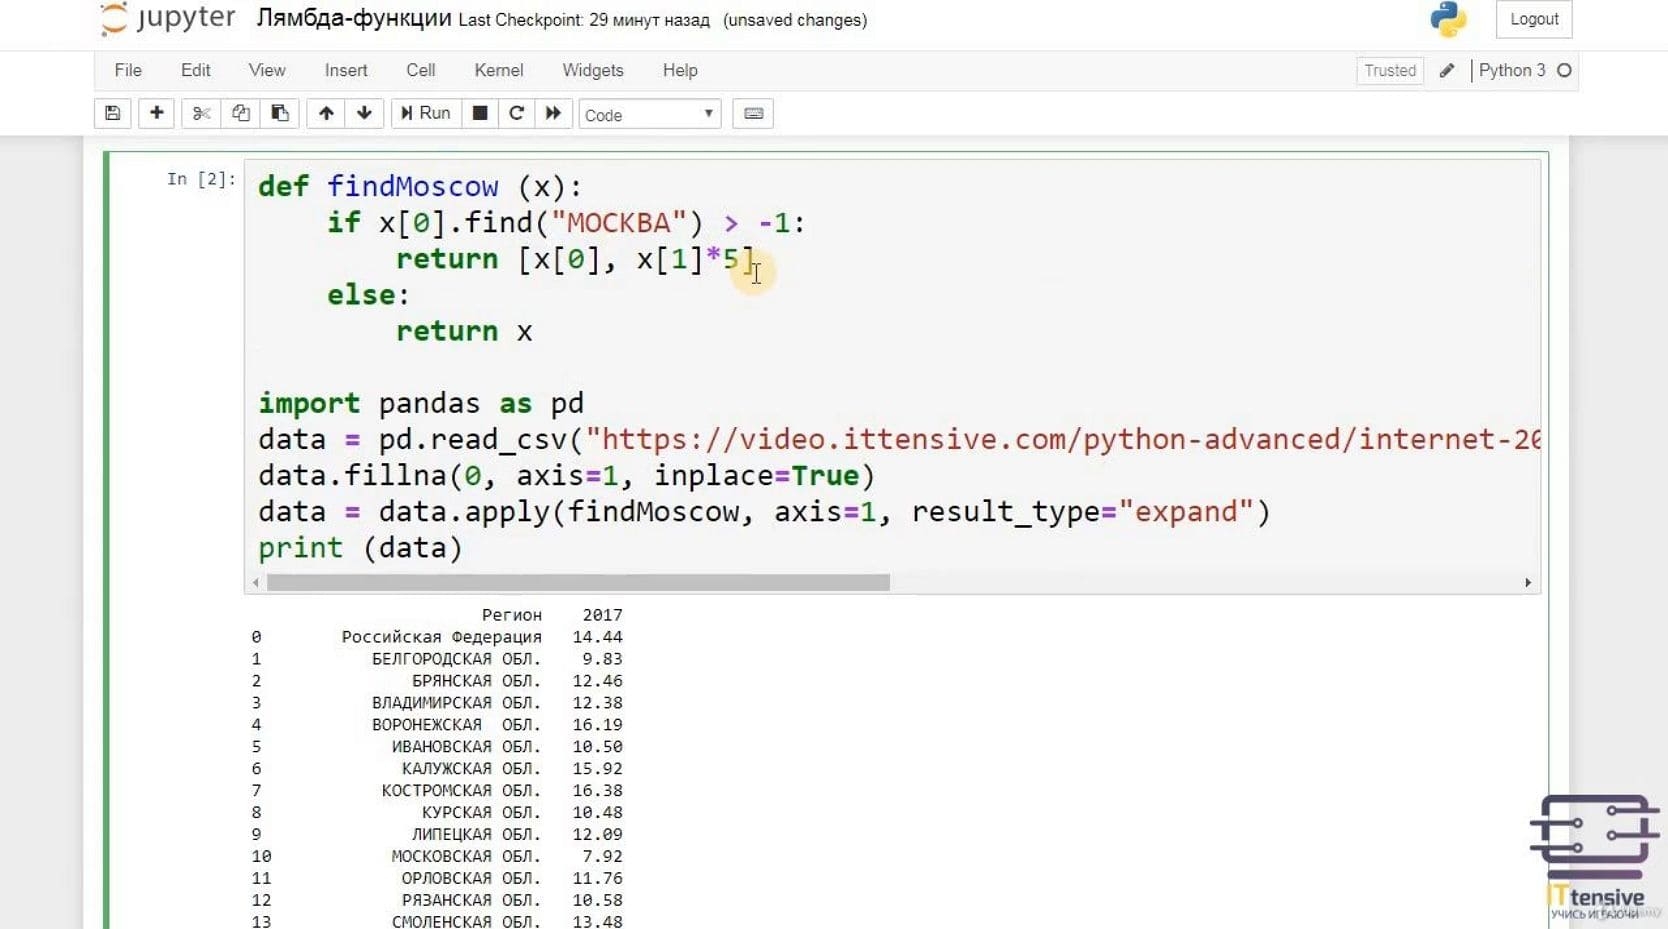Log out with the Logout button
Viewport: 1668px width, 929px height.
1534,19
